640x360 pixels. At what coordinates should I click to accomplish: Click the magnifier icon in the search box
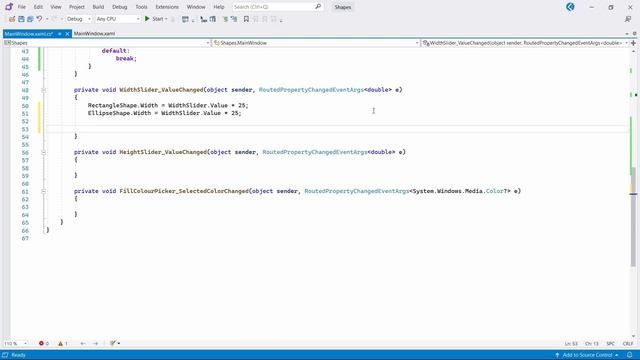pos(318,7)
